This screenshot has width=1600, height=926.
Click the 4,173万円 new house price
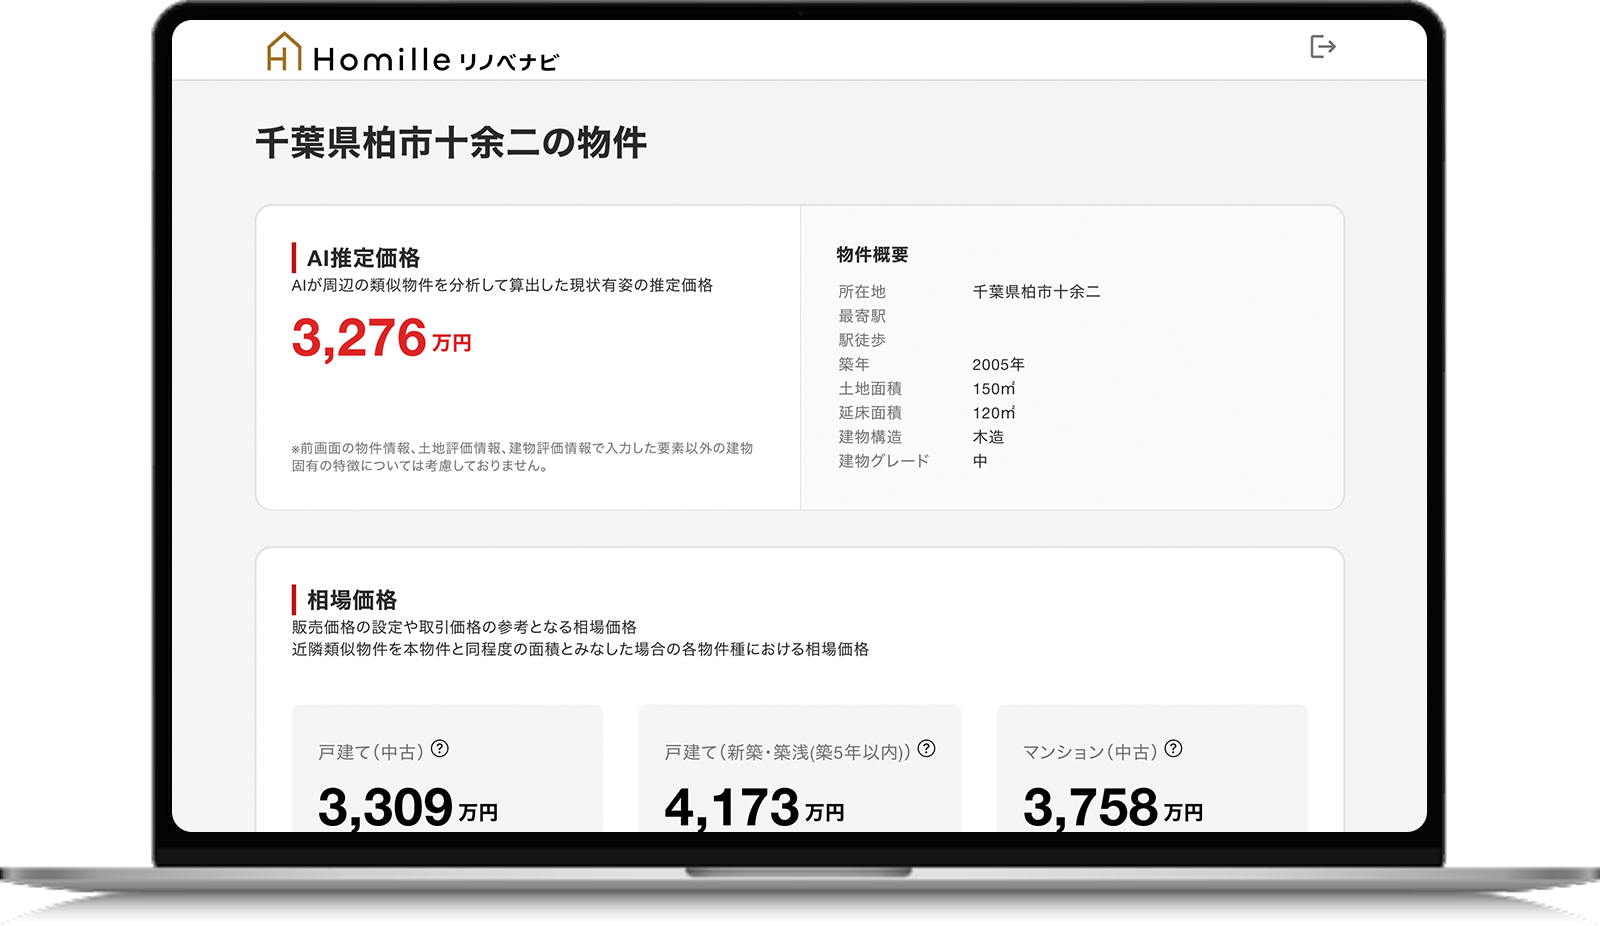pos(755,807)
